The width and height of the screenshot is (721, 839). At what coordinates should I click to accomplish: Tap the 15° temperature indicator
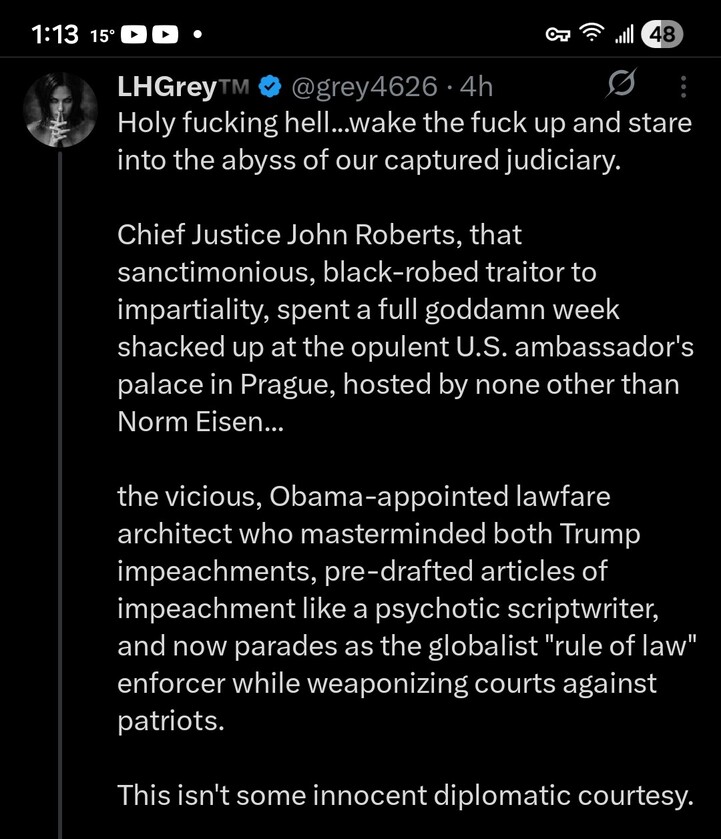pos(101,36)
